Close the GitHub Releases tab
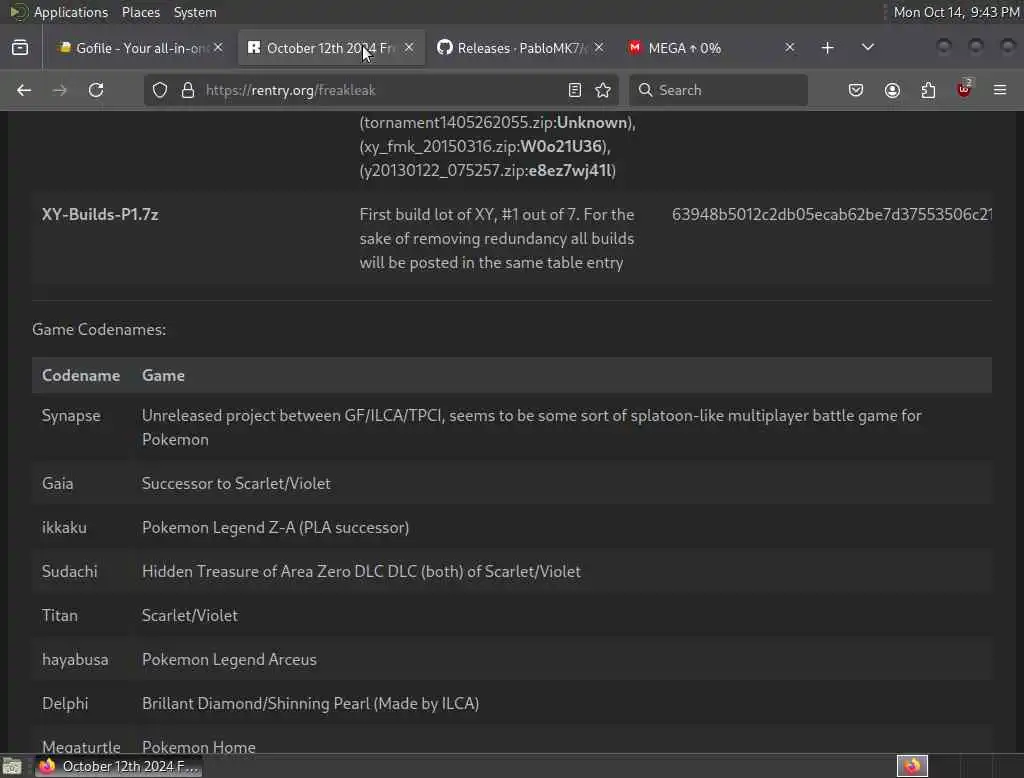This screenshot has width=1024, height=778. 599,48
